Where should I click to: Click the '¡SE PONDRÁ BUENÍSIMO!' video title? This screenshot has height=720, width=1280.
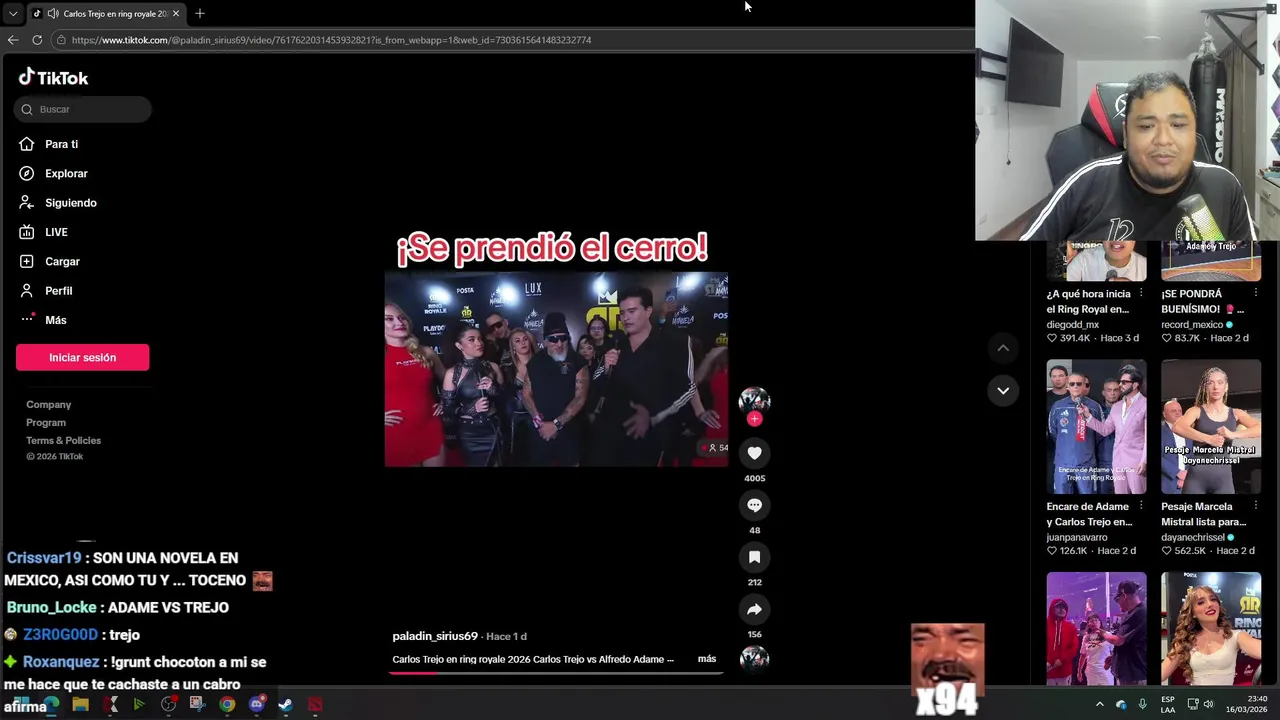[1202, 302]
